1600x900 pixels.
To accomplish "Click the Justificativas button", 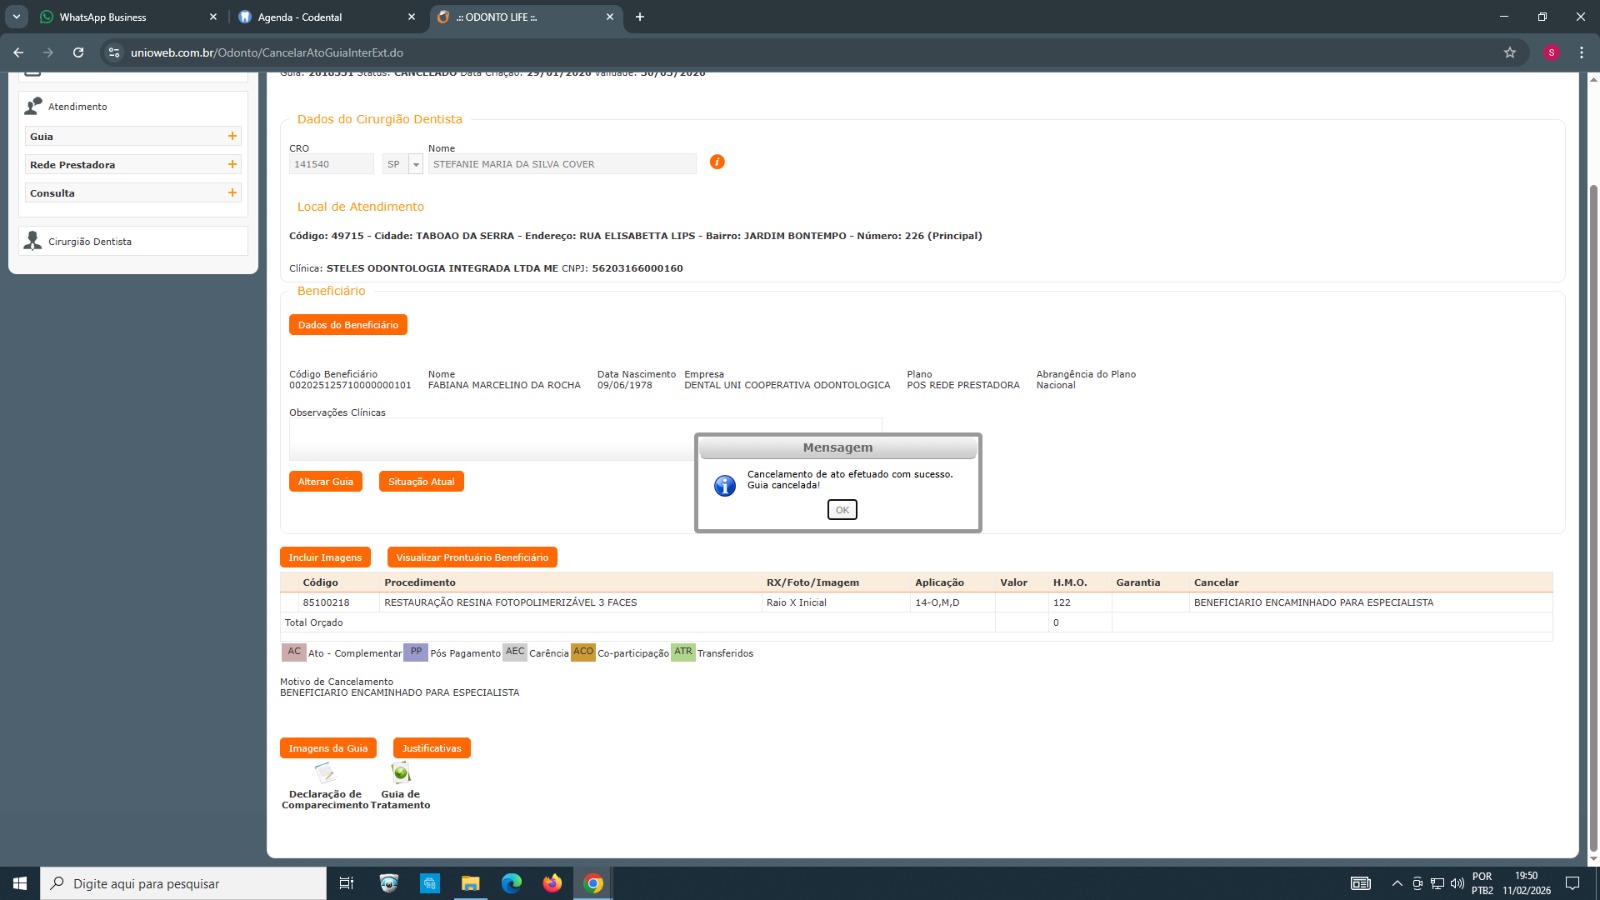I will coord(432,748).
